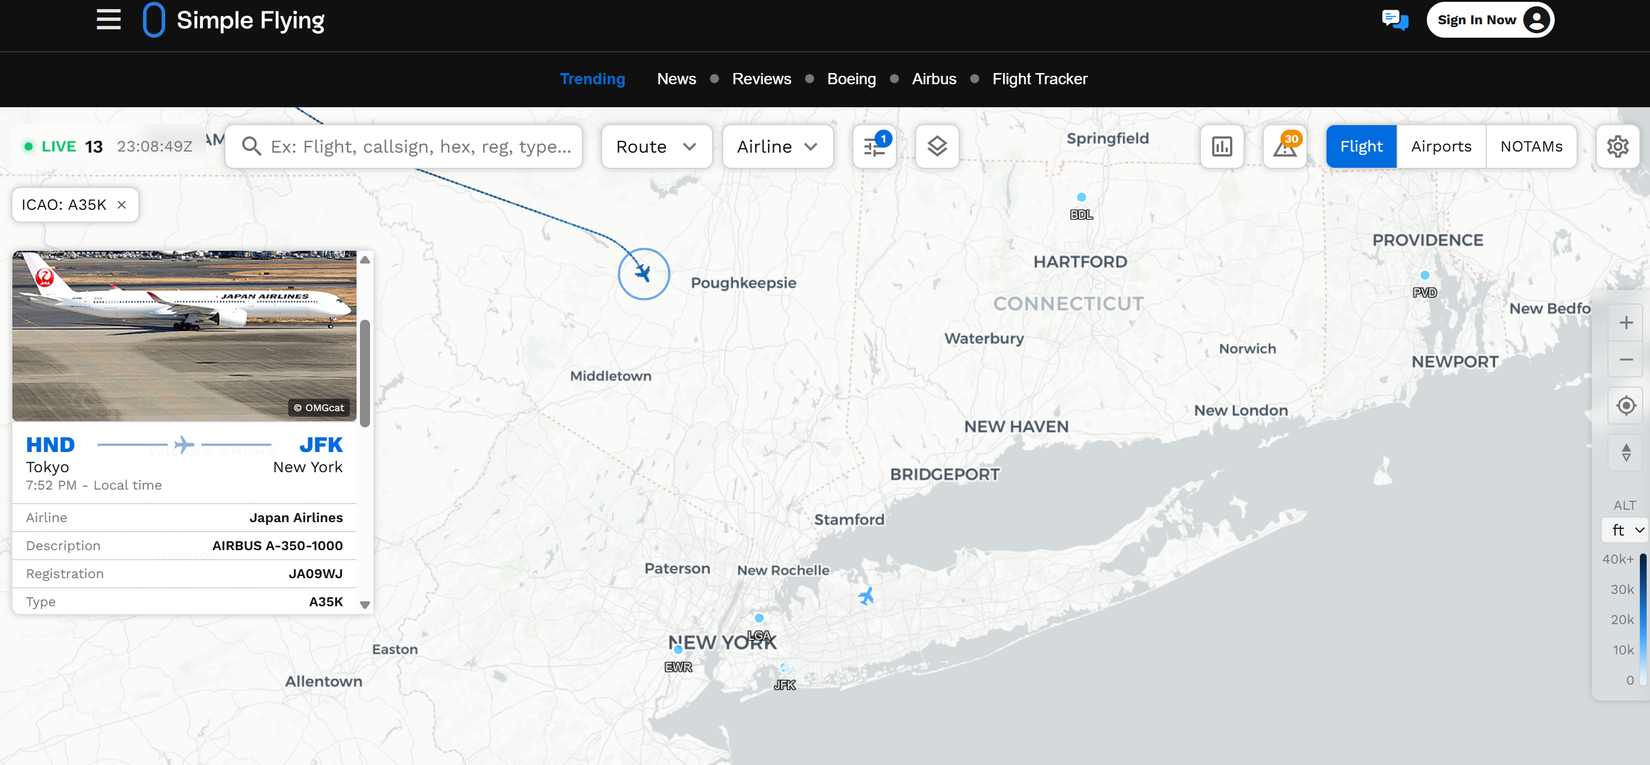Click the locate me target icon

(x=1626, y=405)
